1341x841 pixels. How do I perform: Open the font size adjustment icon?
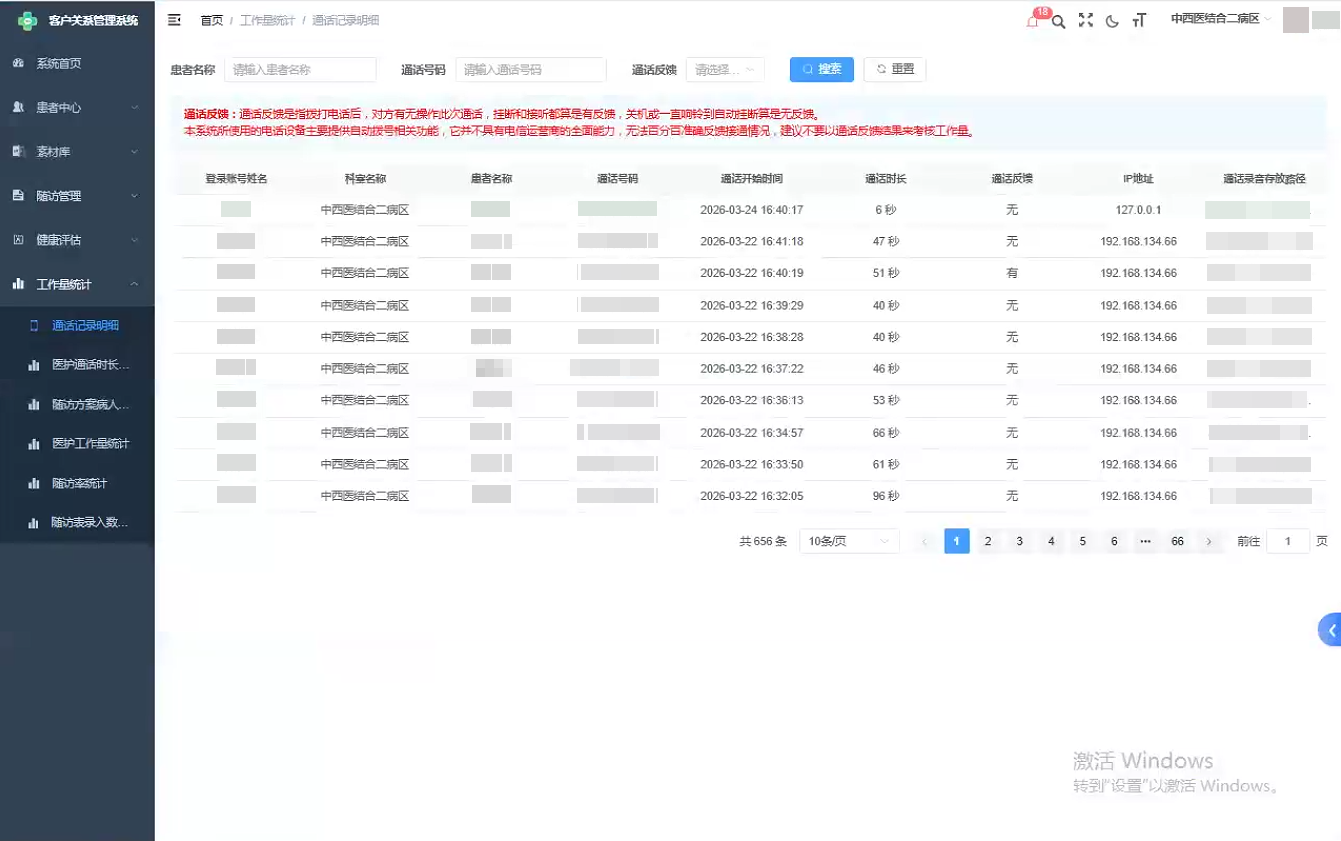[1139, 21]
